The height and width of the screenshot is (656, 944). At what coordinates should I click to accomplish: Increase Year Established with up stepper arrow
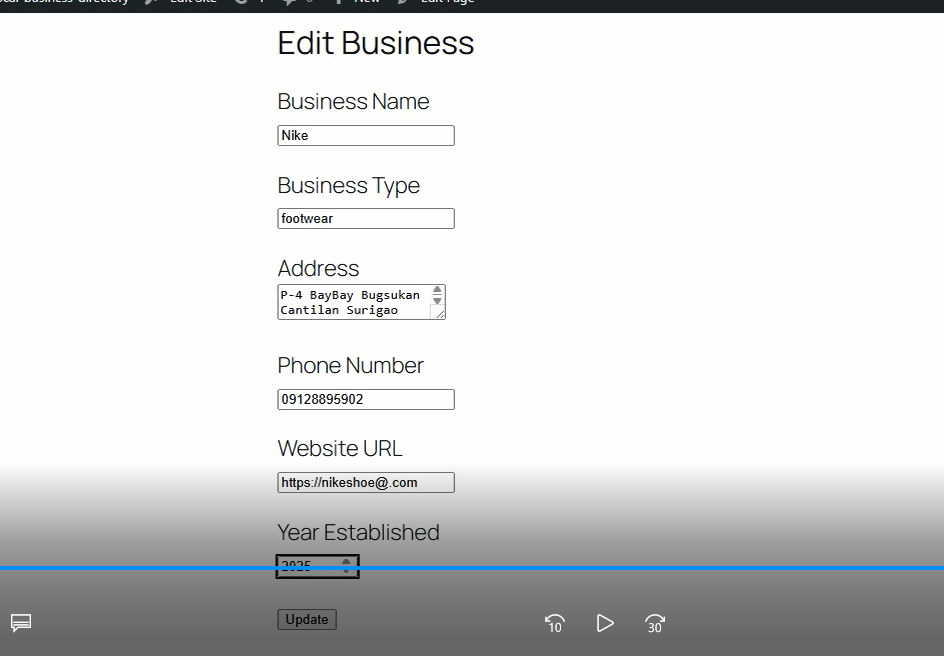[x=347, y=562]
